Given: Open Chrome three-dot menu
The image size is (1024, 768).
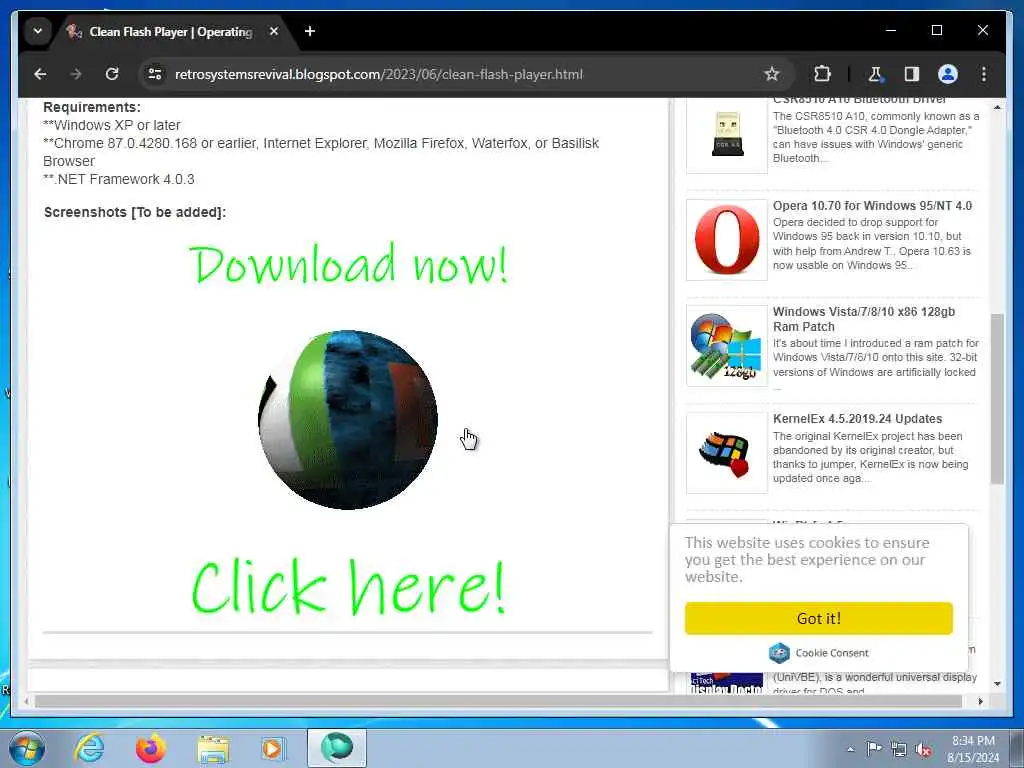Looking at the screenshot, I should (x=984, y=74).
